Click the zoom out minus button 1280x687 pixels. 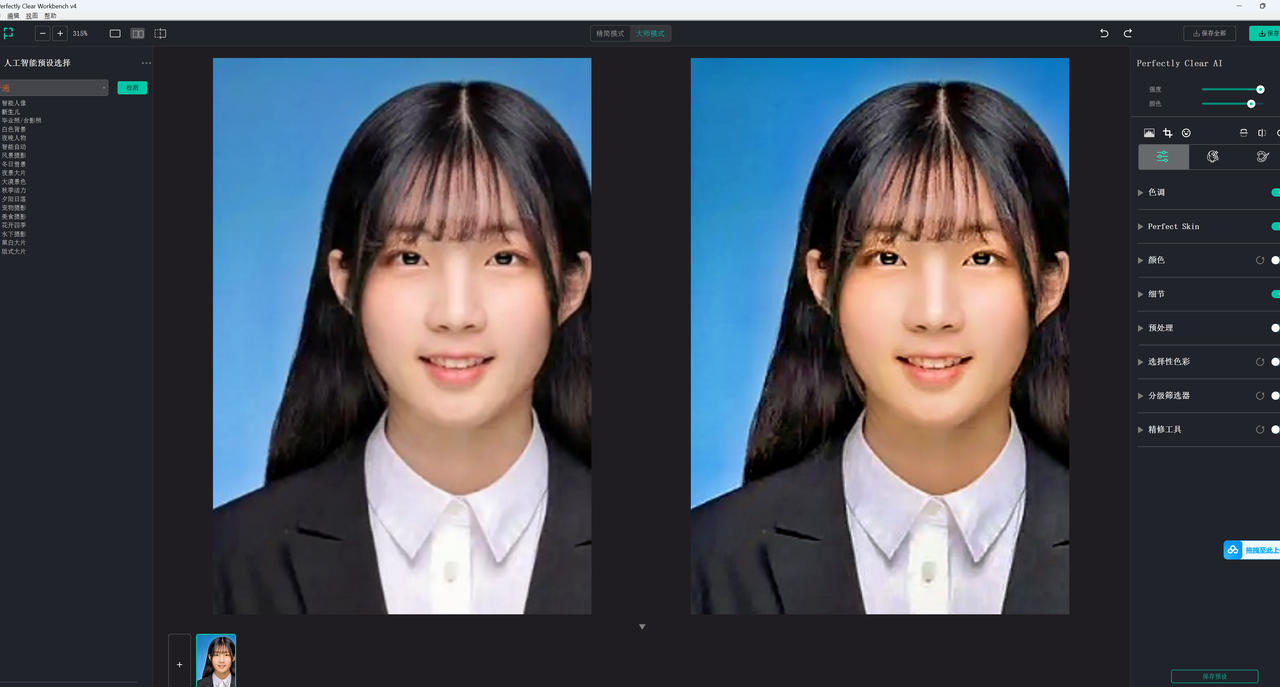click(x=43, y=33)
